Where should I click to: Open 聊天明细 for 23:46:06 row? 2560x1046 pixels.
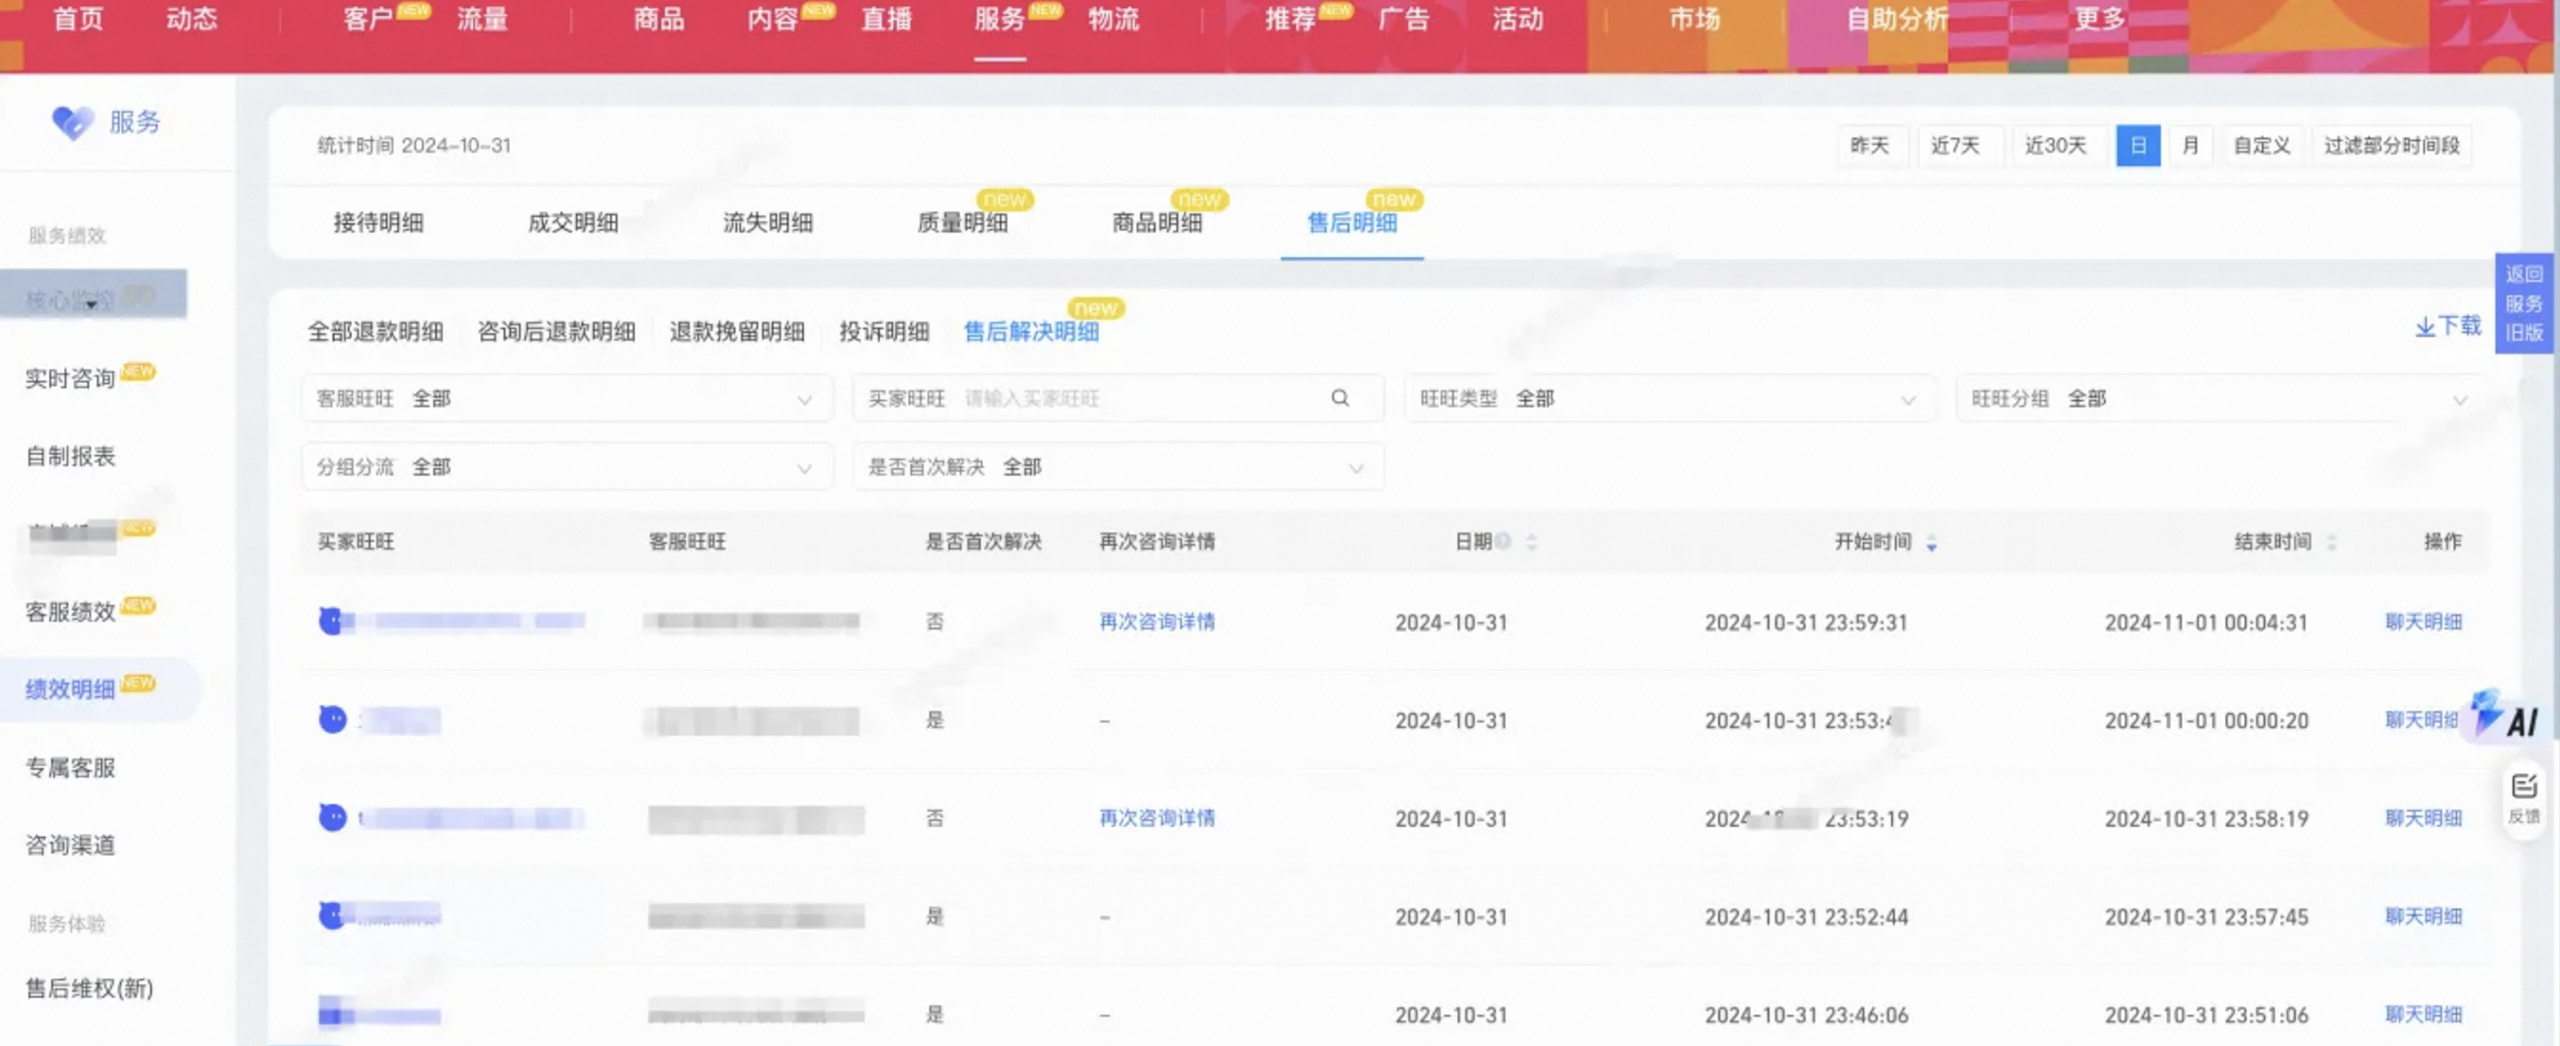(2423, 1014)
